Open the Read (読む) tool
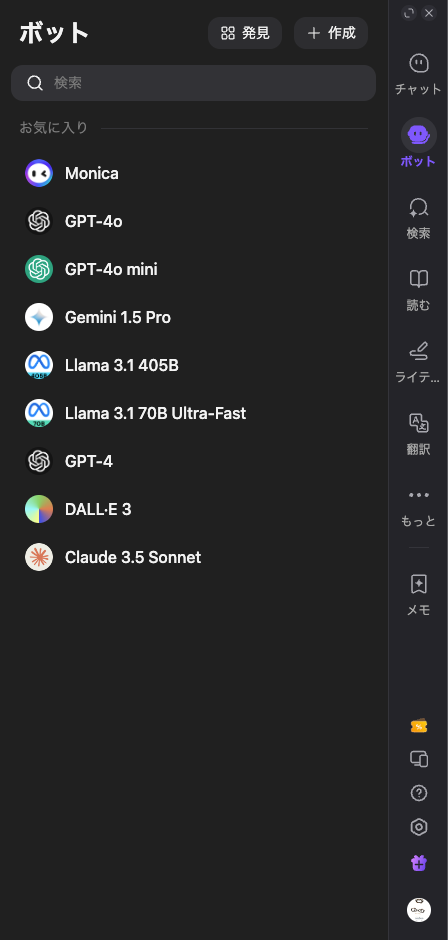 (419, 279)
